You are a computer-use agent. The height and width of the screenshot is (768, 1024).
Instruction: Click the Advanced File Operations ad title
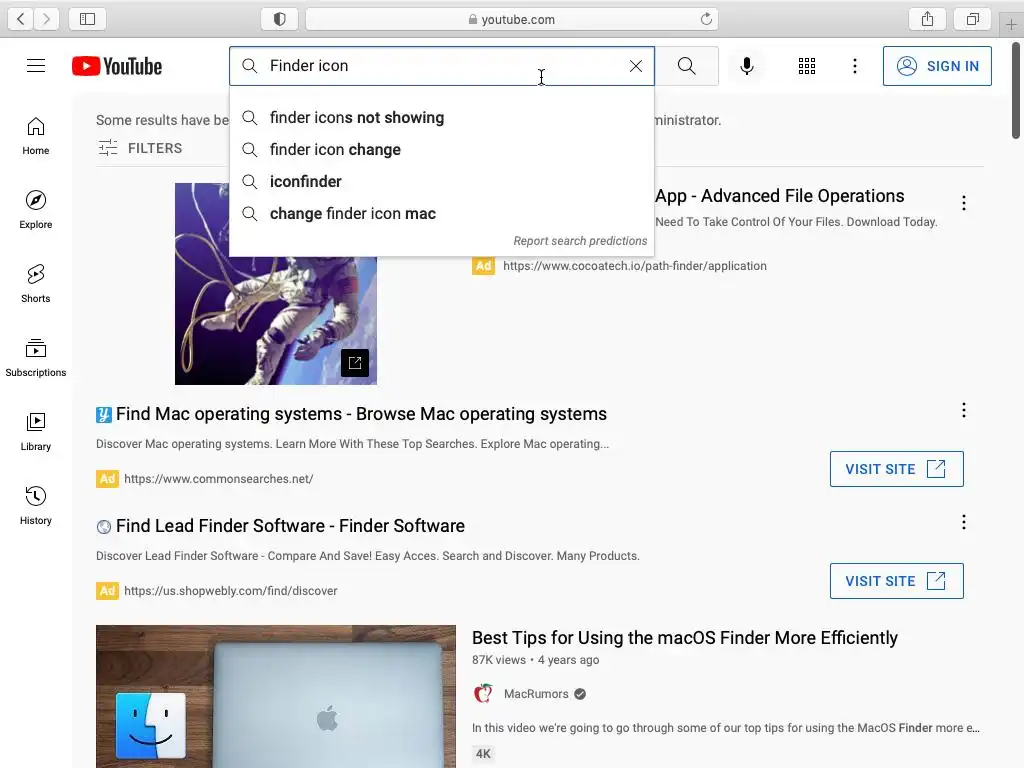coord(780,196)
